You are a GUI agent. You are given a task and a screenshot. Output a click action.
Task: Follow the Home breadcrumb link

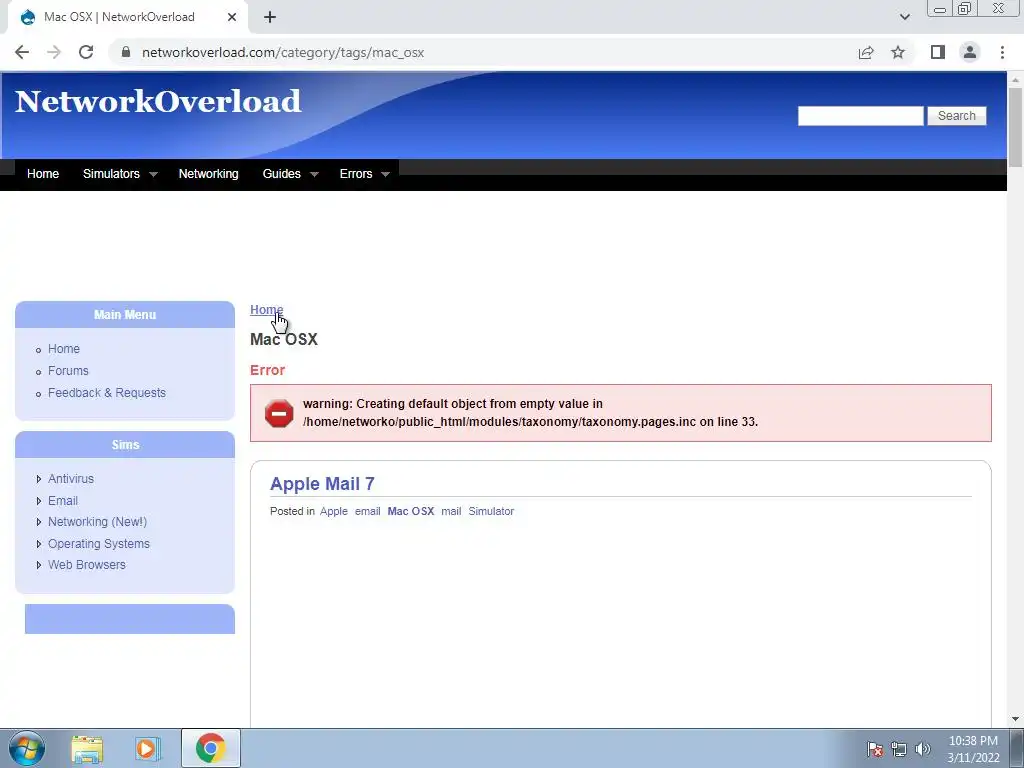(x=266, y=310)
